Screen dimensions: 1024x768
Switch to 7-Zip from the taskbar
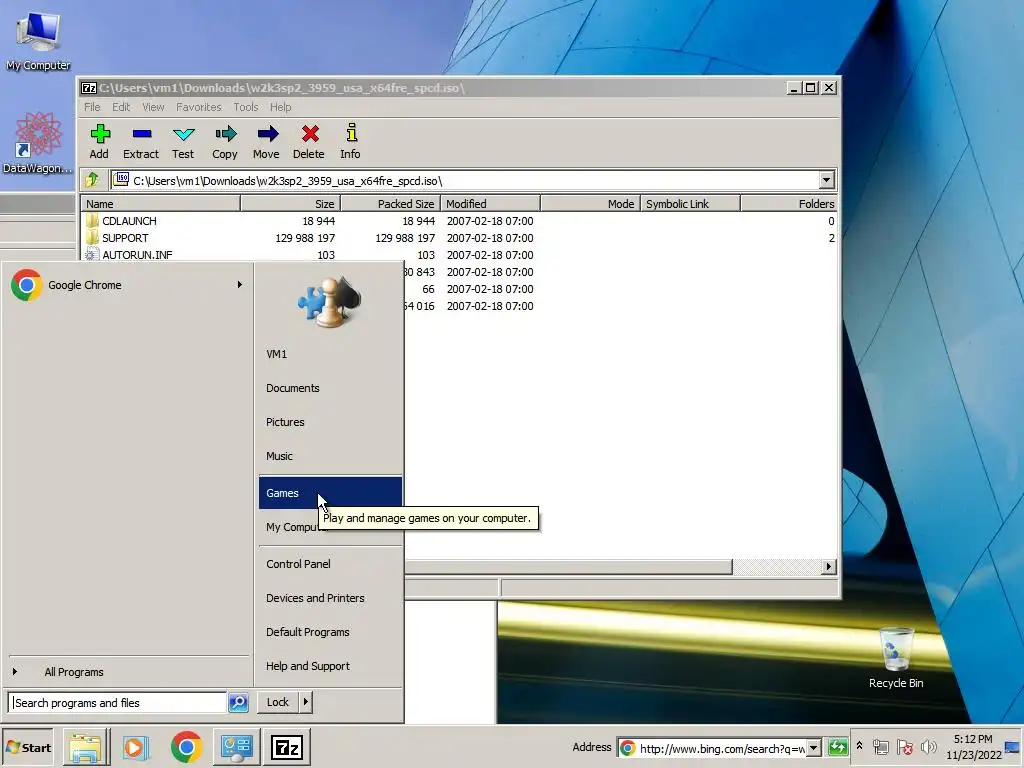(x=287, y=747)
